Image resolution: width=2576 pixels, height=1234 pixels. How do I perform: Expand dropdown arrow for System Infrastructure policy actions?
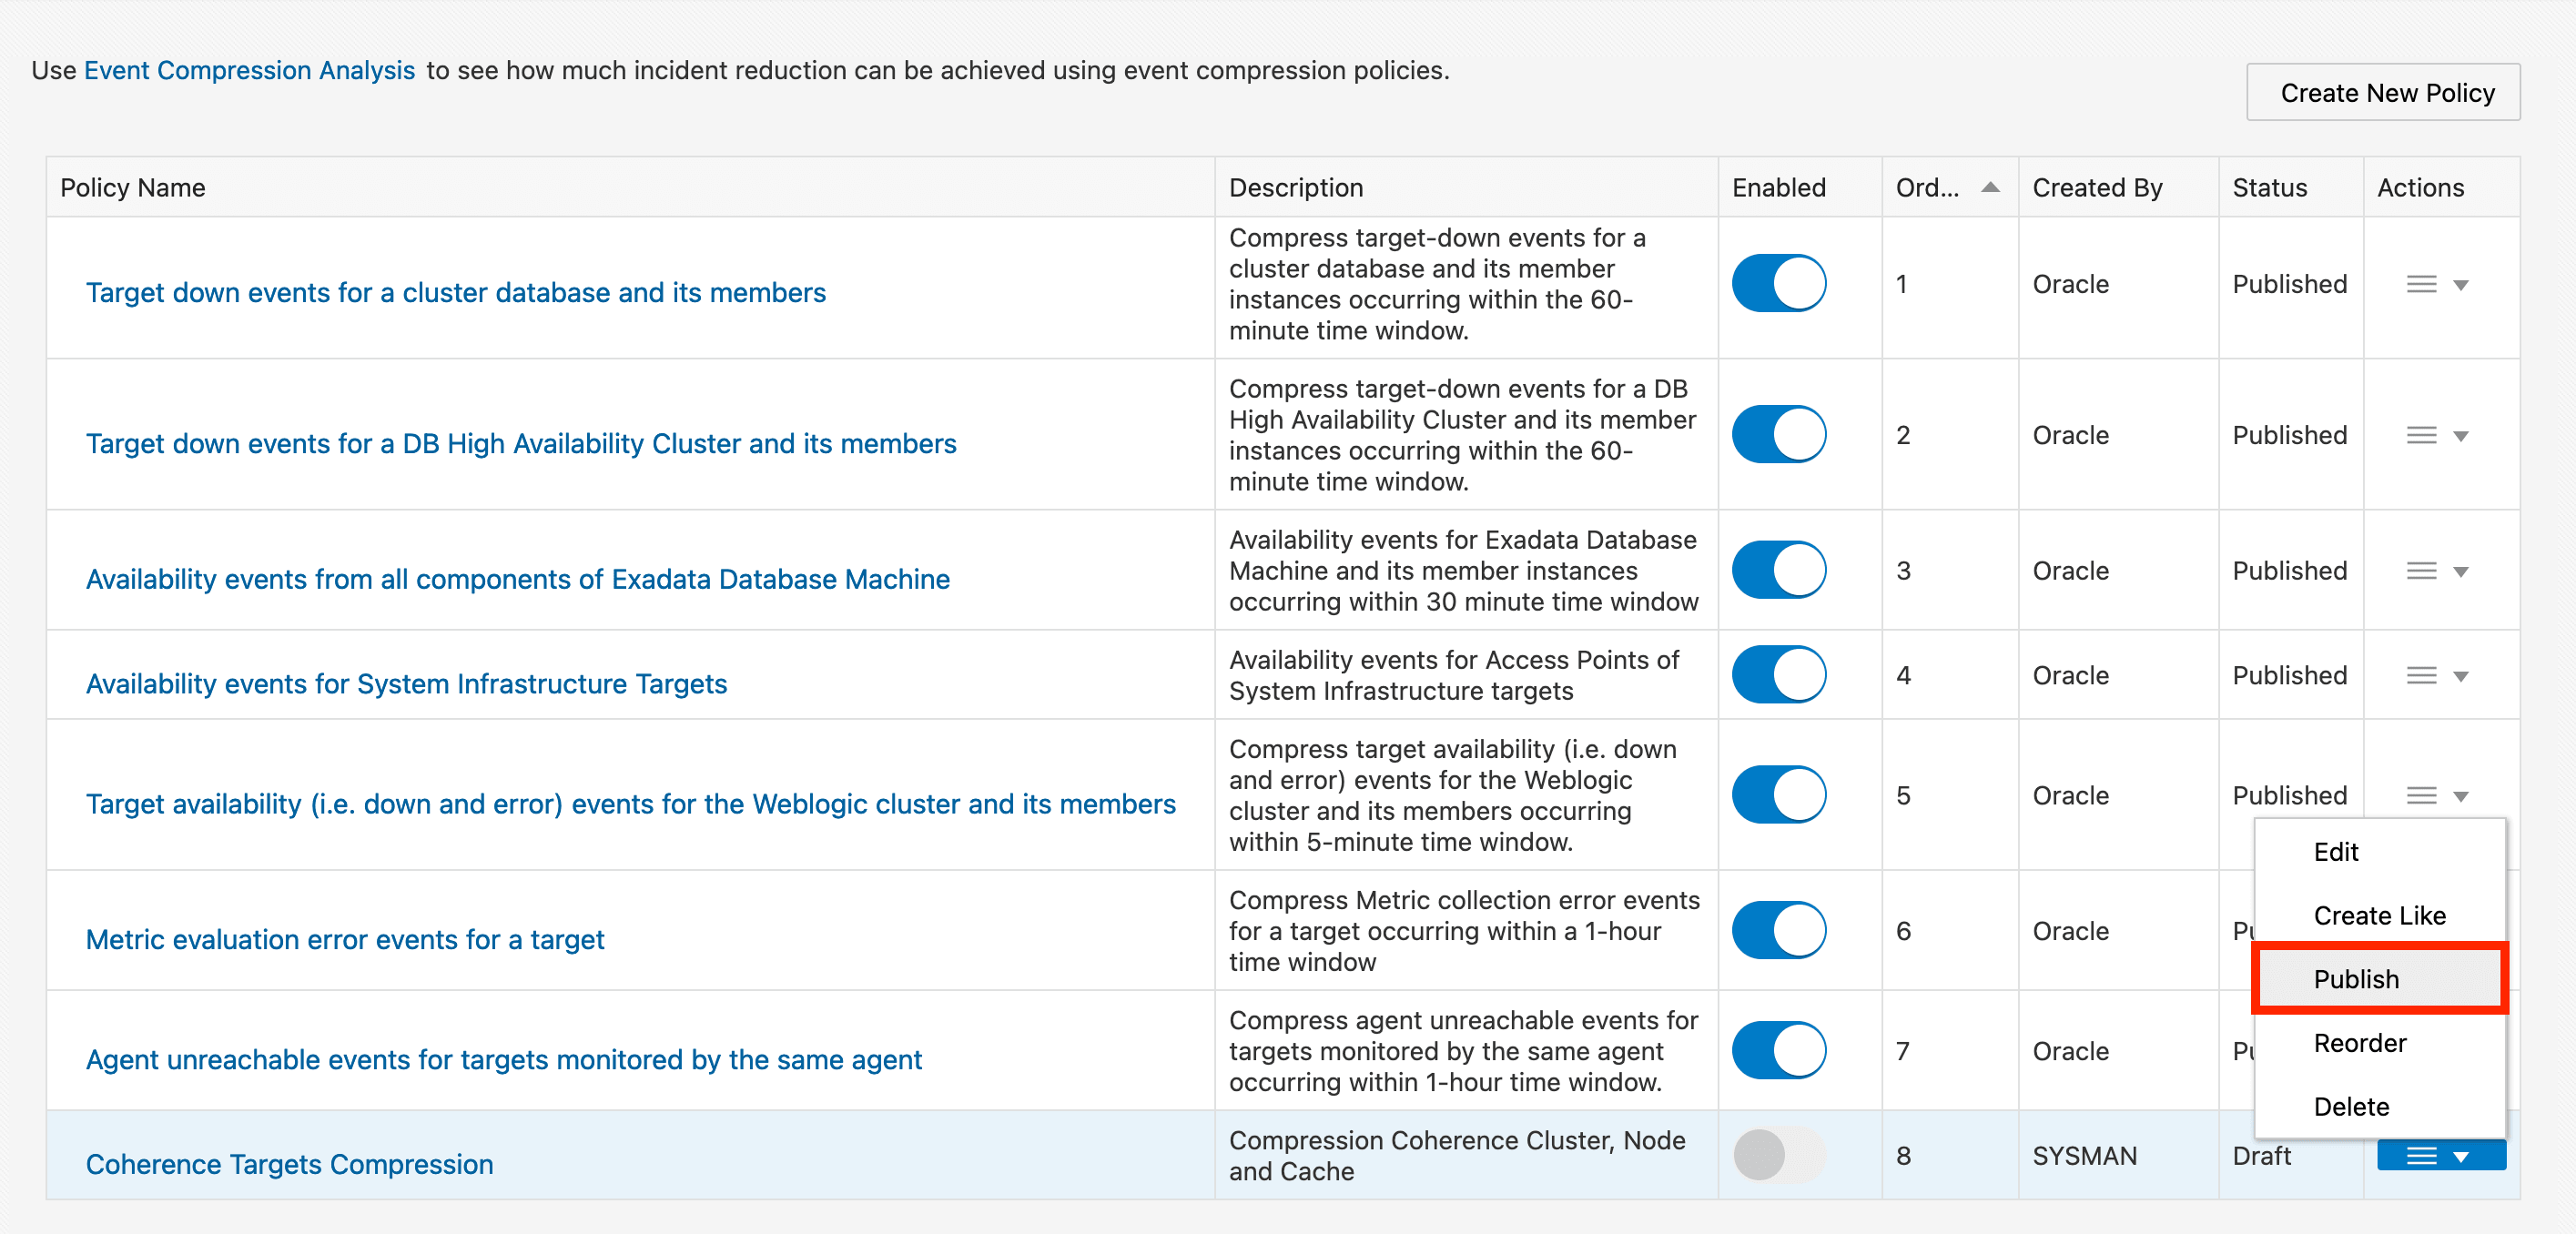pyautogui.click(x=2461, y=677)
